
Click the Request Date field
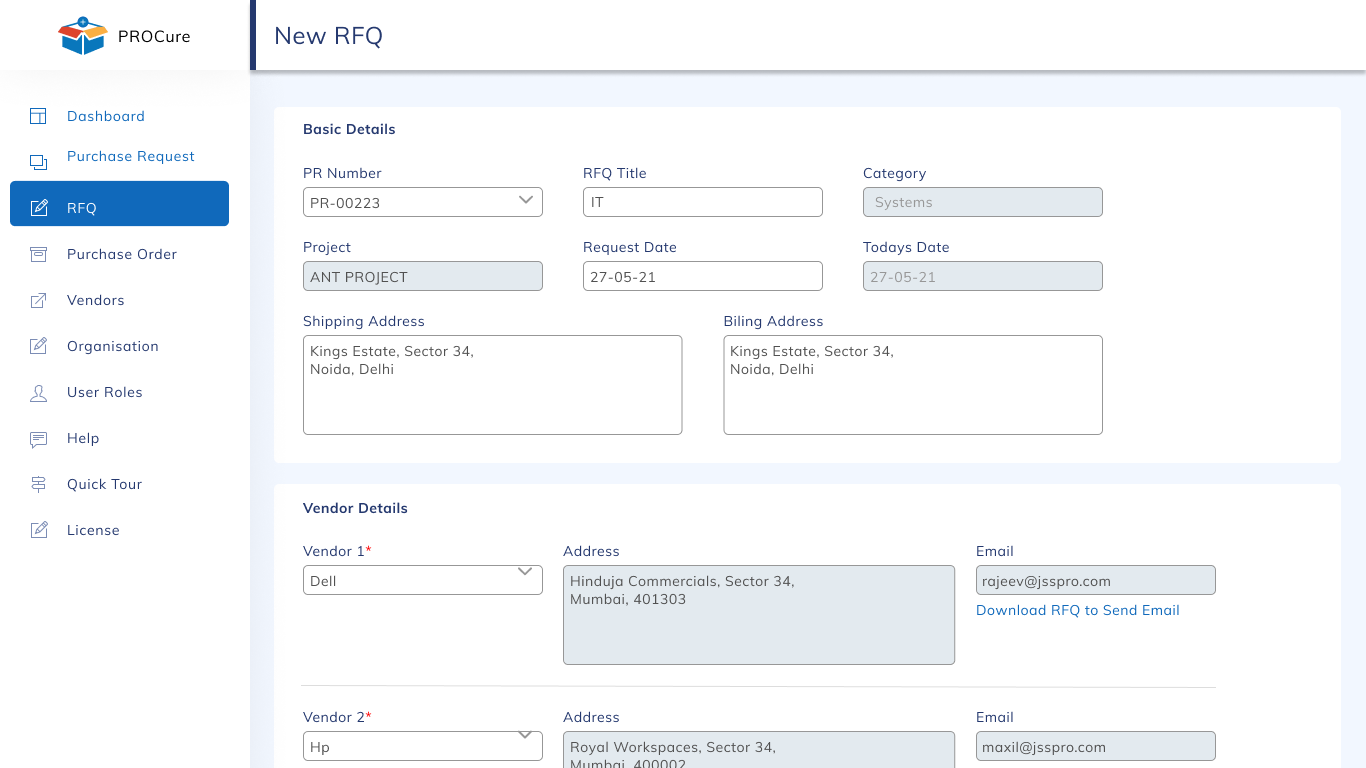pos(702,276)
